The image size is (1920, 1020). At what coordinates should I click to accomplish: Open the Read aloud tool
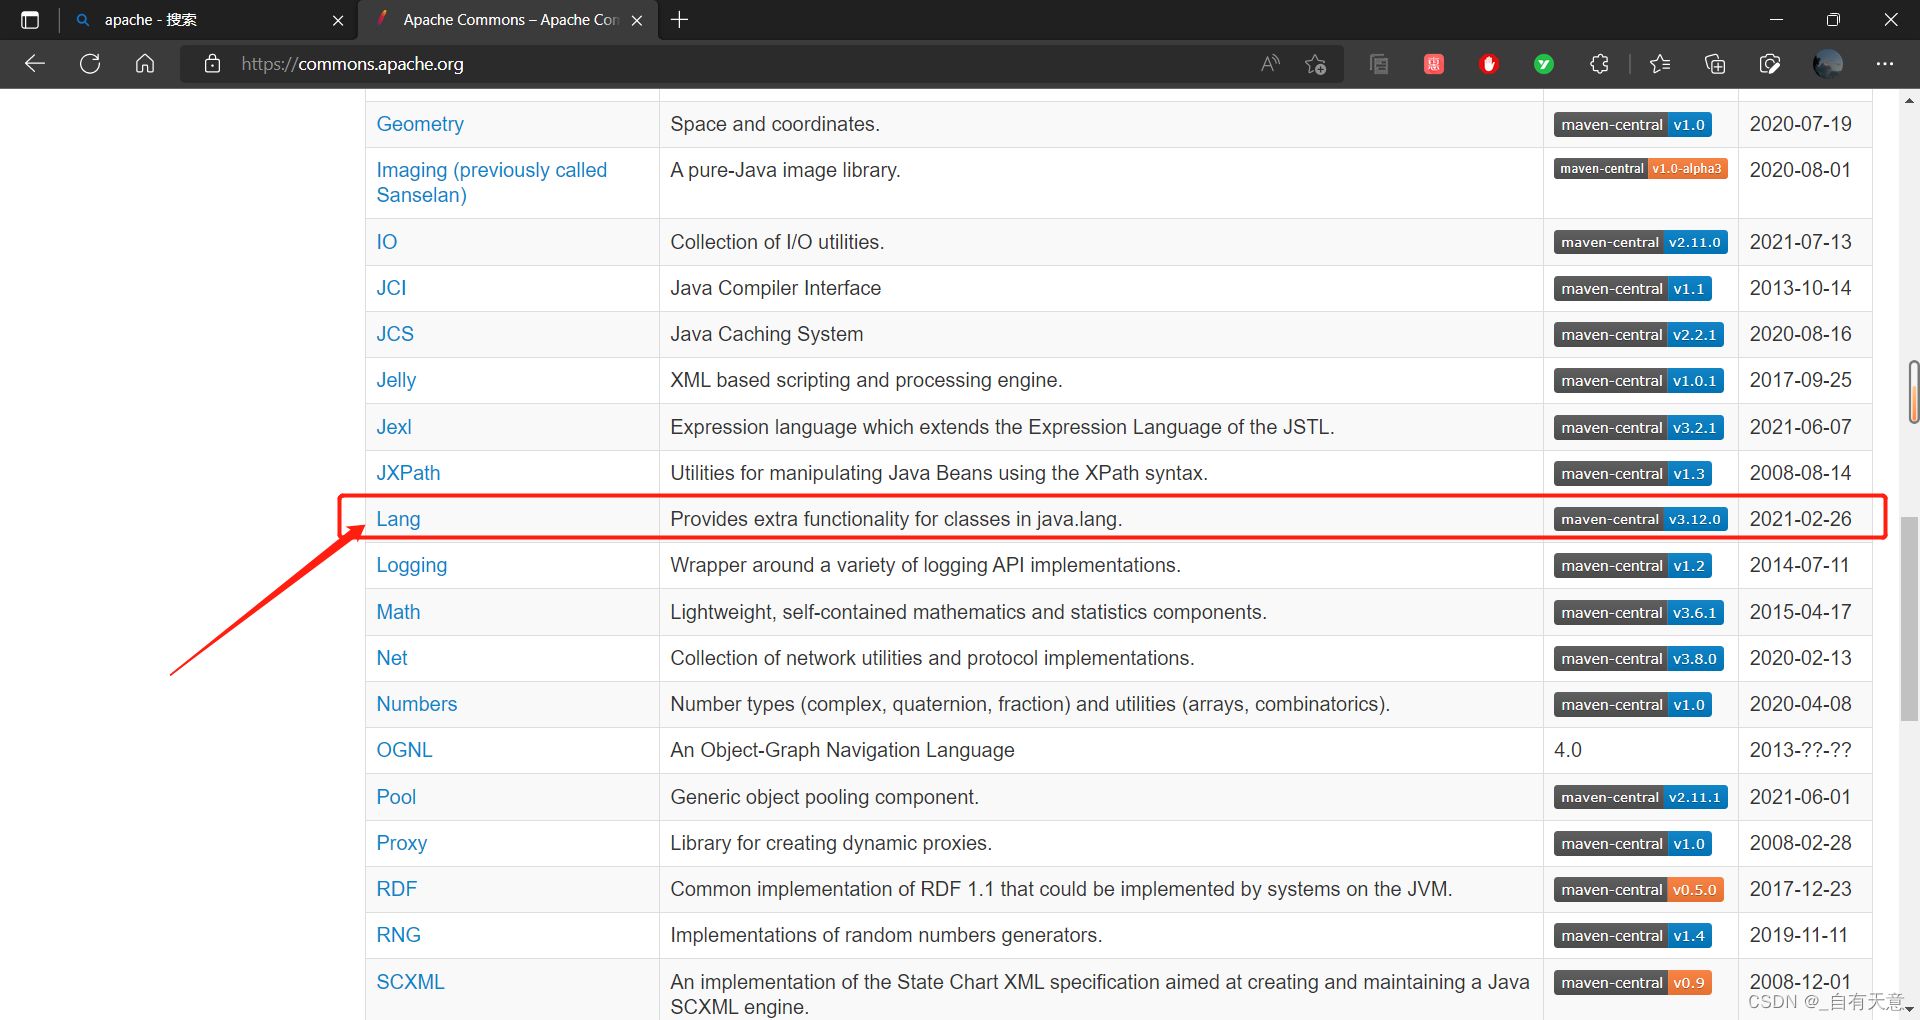tap(1270, 64)
